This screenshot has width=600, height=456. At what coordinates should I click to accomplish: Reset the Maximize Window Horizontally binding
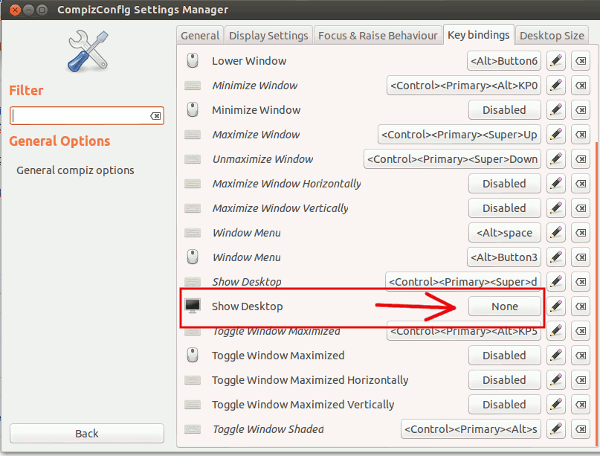[580, 184]
